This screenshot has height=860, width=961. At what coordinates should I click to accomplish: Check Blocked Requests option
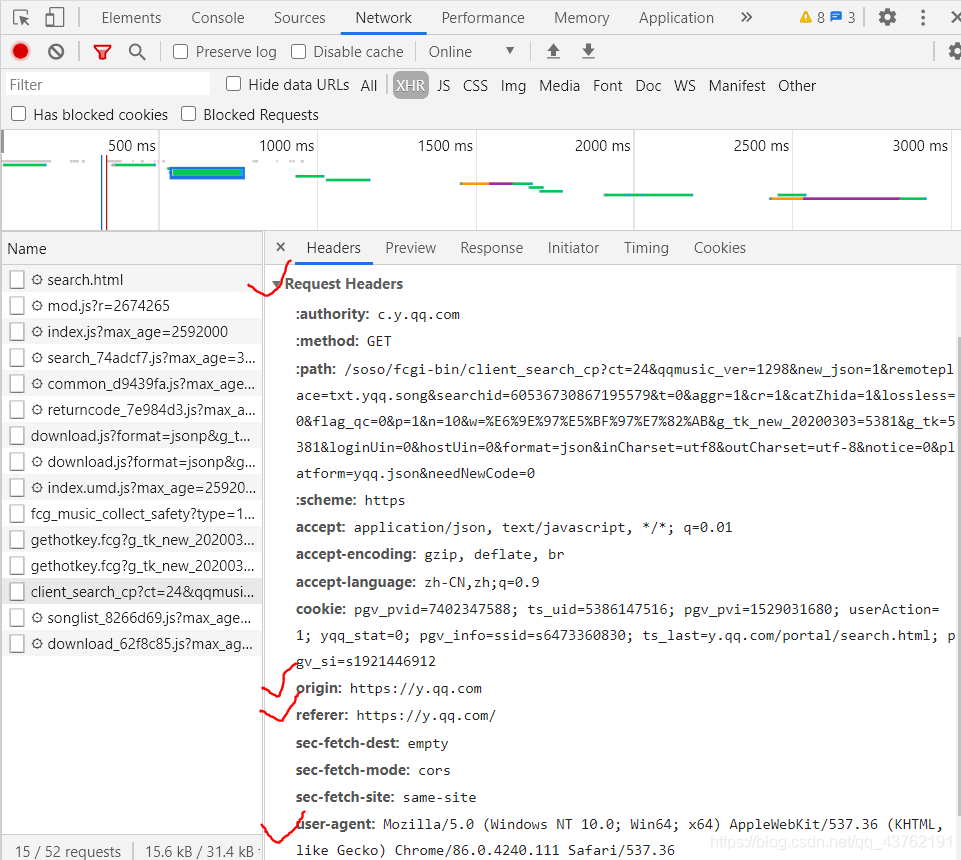click(189, 114)
